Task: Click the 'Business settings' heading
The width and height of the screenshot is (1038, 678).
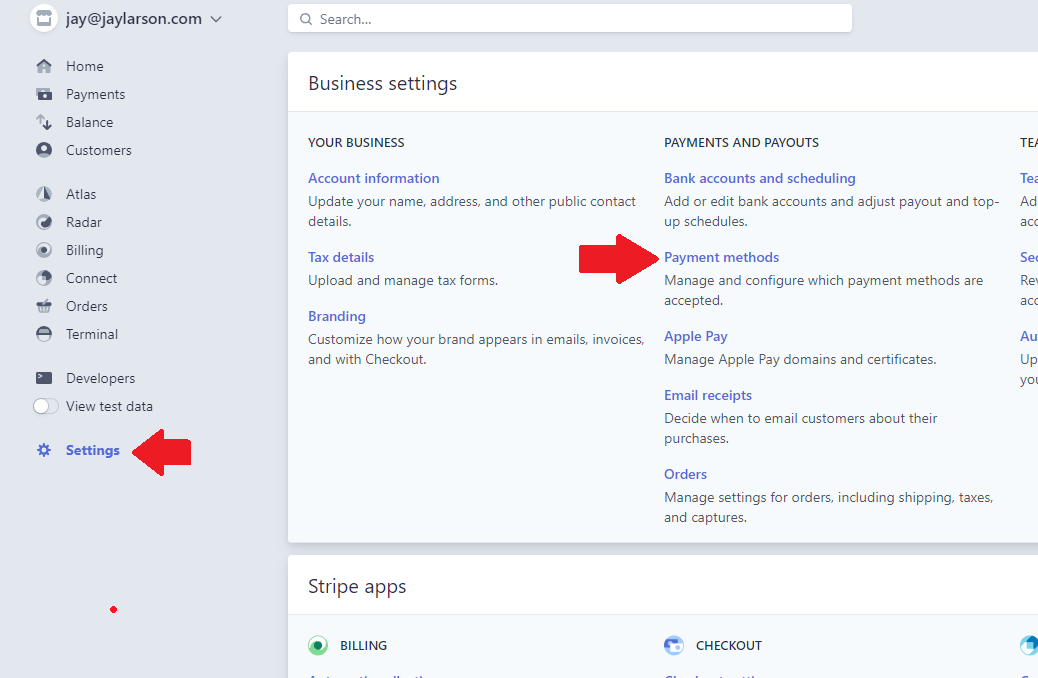Action: click(383, 83)
